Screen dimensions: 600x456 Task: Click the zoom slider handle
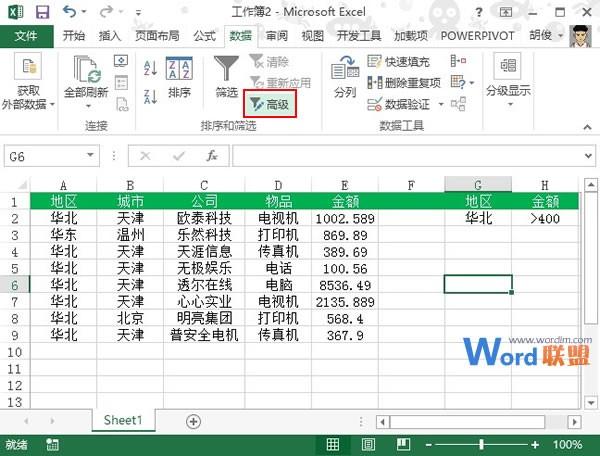tap(481, 444)
